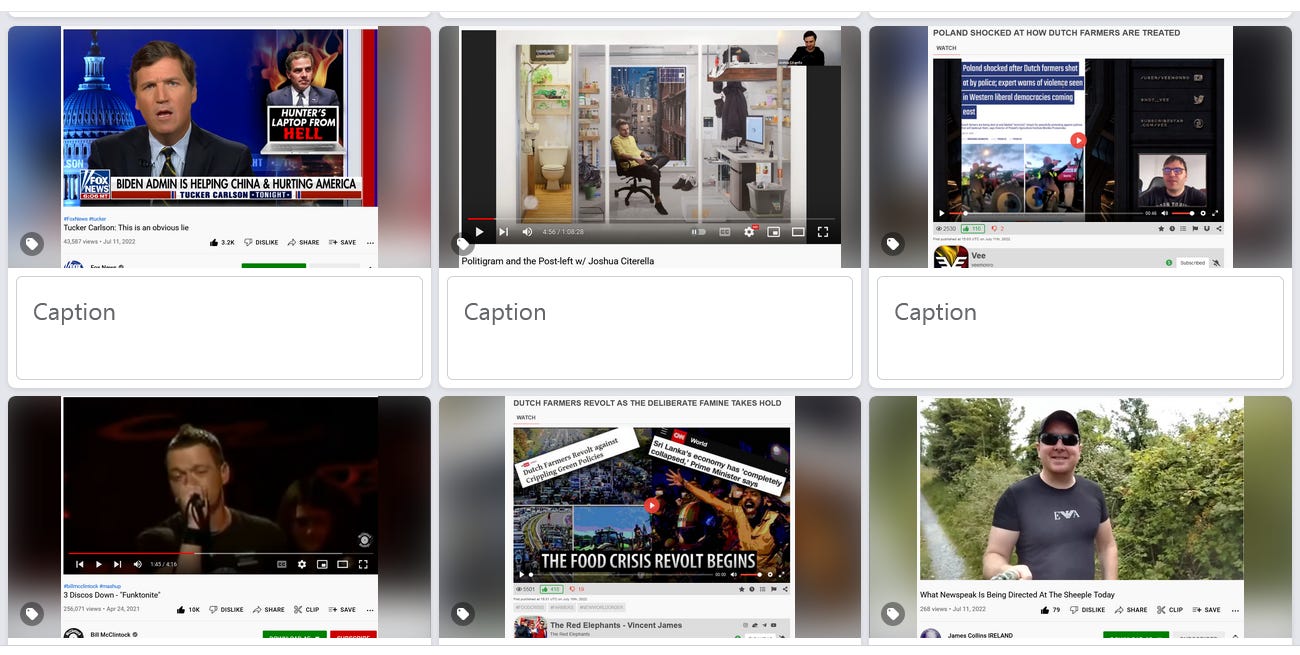Screen dimensions: 1300x655
Task: Click the Subscribed button beside Vee channel
Action: [x=1192, y=263]
